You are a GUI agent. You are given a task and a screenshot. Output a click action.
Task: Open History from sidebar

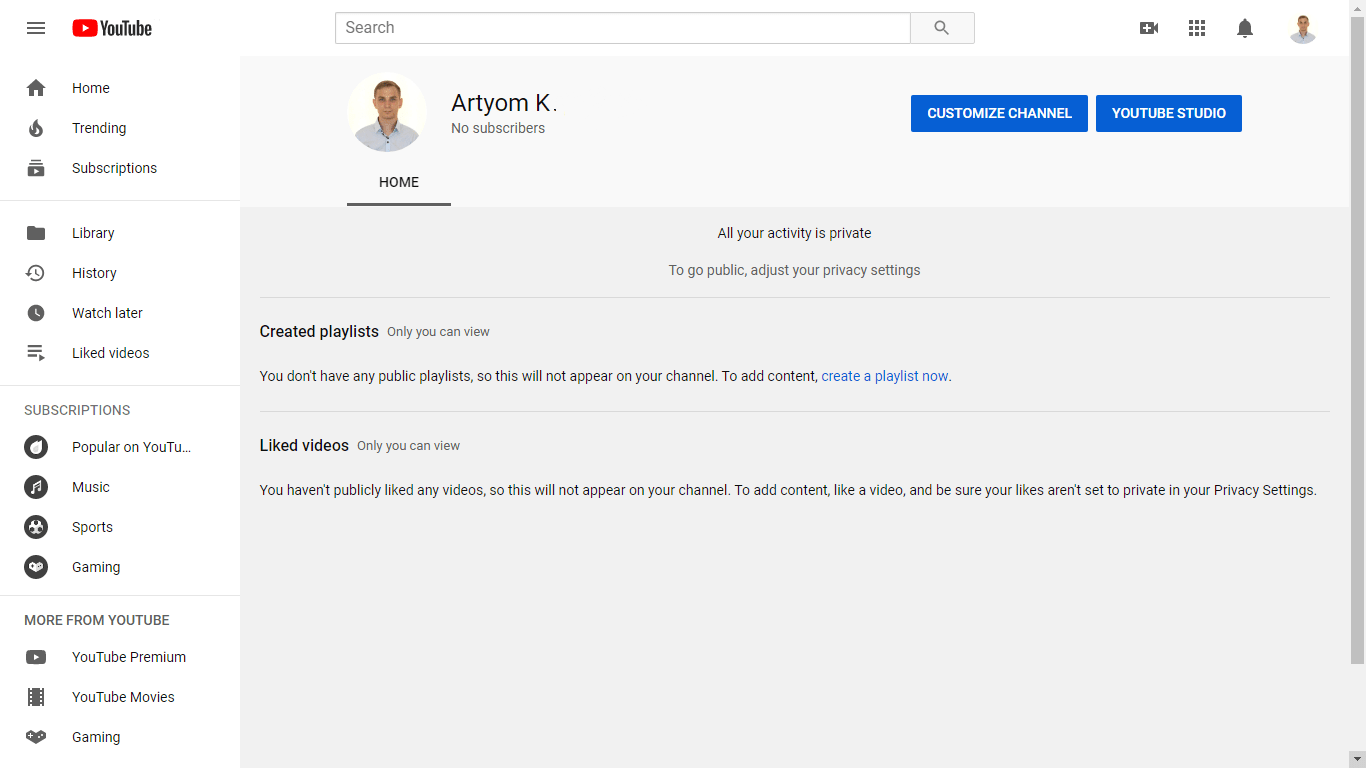[x=94, y=273]
